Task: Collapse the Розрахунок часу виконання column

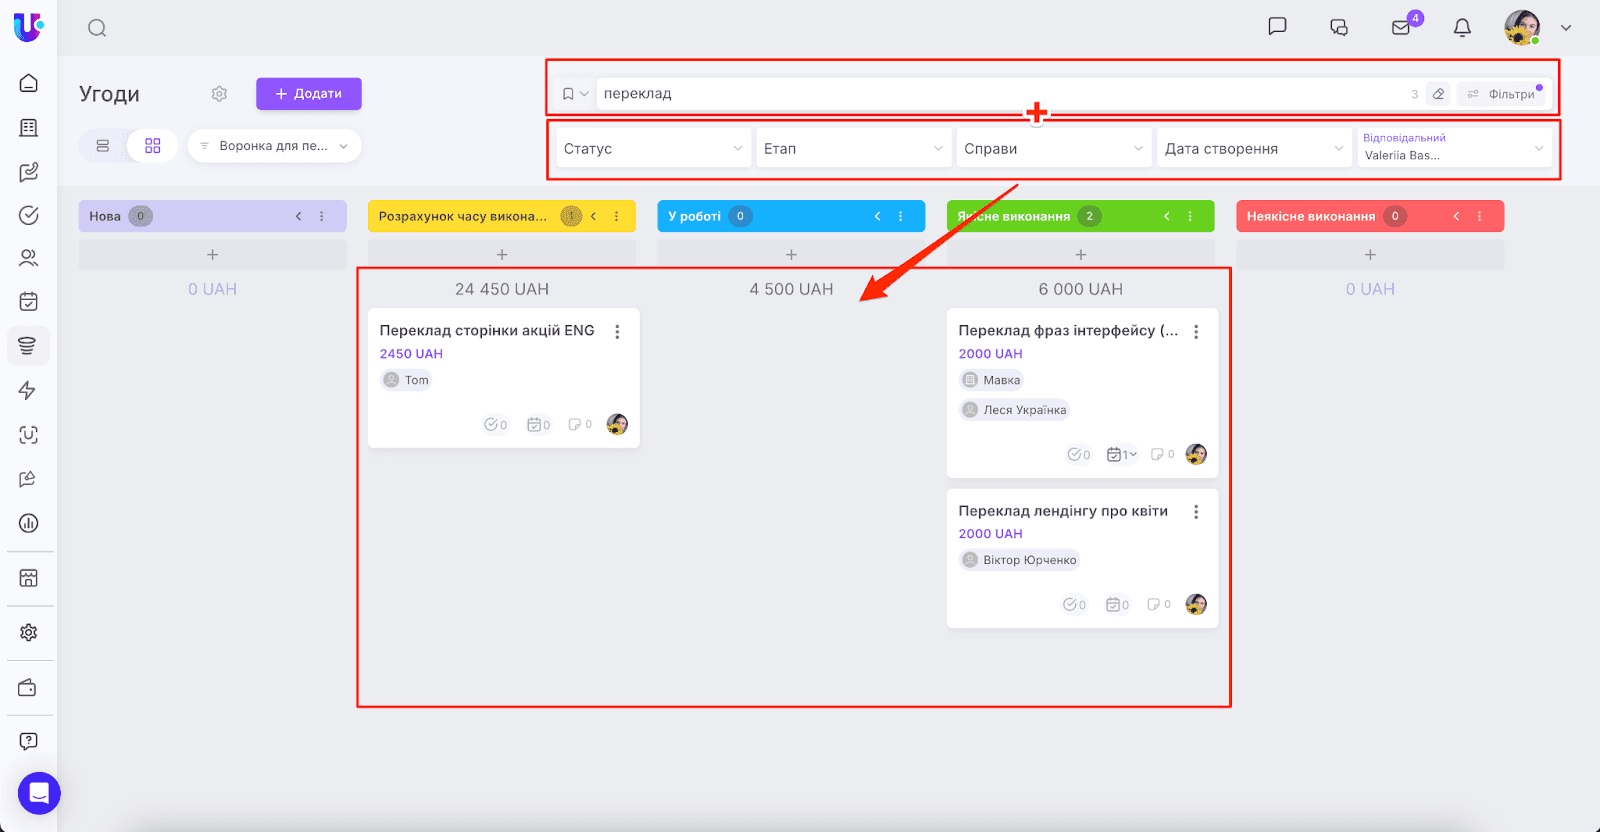Action: pyautogui.click(x=593, y=216)
